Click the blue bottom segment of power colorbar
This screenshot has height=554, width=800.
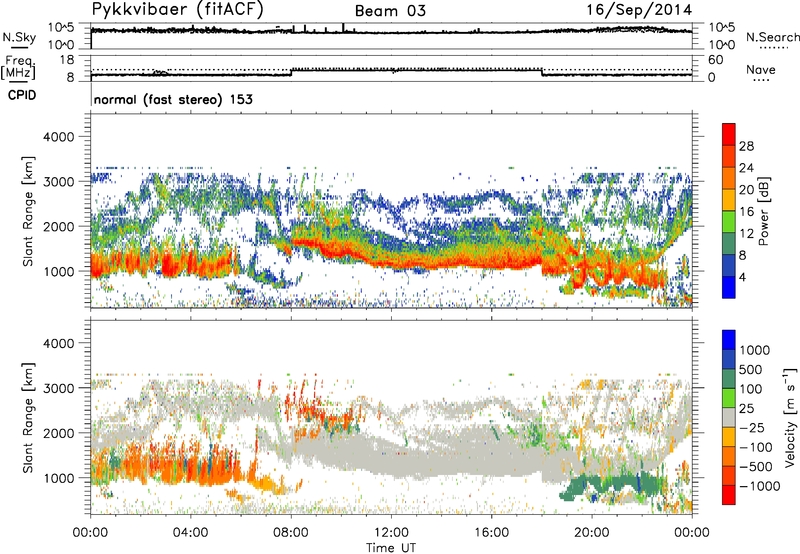click(729, 287)
